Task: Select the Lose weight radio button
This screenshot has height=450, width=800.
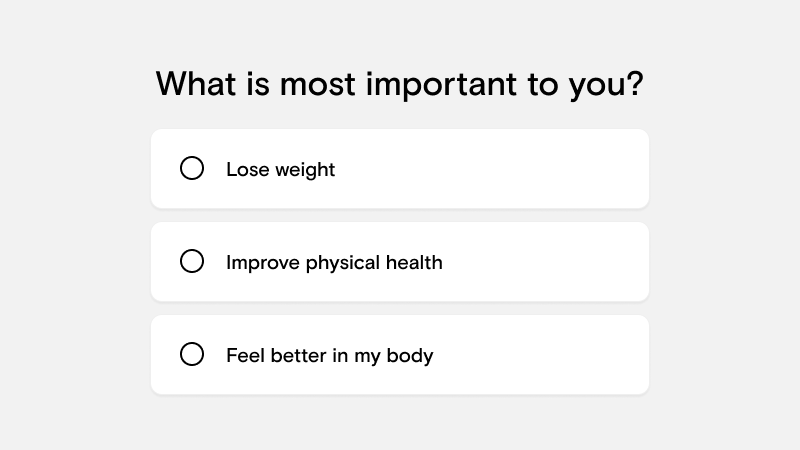Action: [192, 168]
